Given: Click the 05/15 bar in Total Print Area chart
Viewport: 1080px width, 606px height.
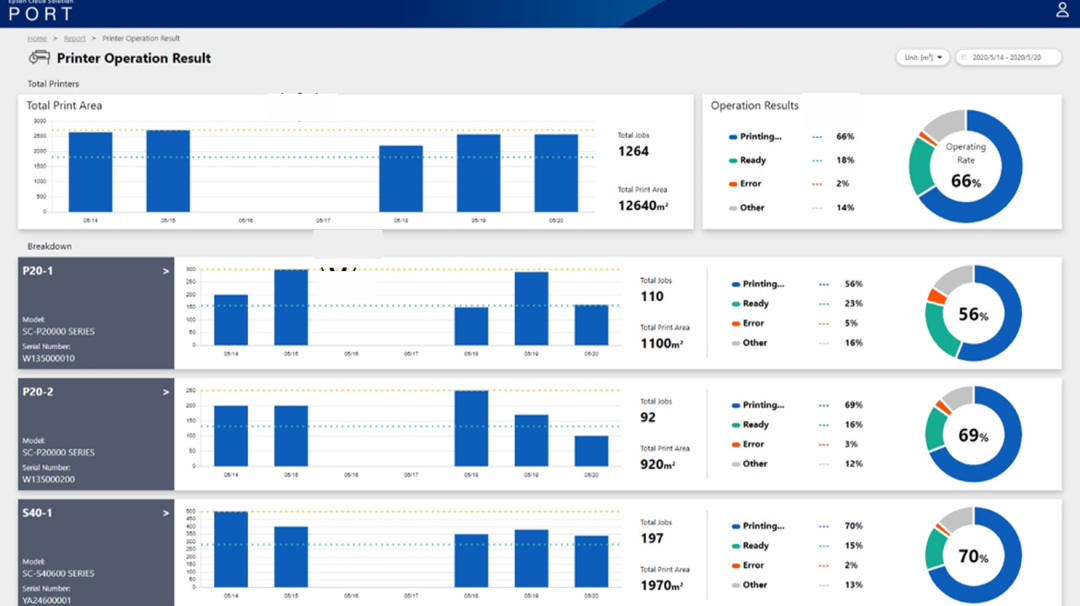Looking at the screenshot, I should click(168, 171).
